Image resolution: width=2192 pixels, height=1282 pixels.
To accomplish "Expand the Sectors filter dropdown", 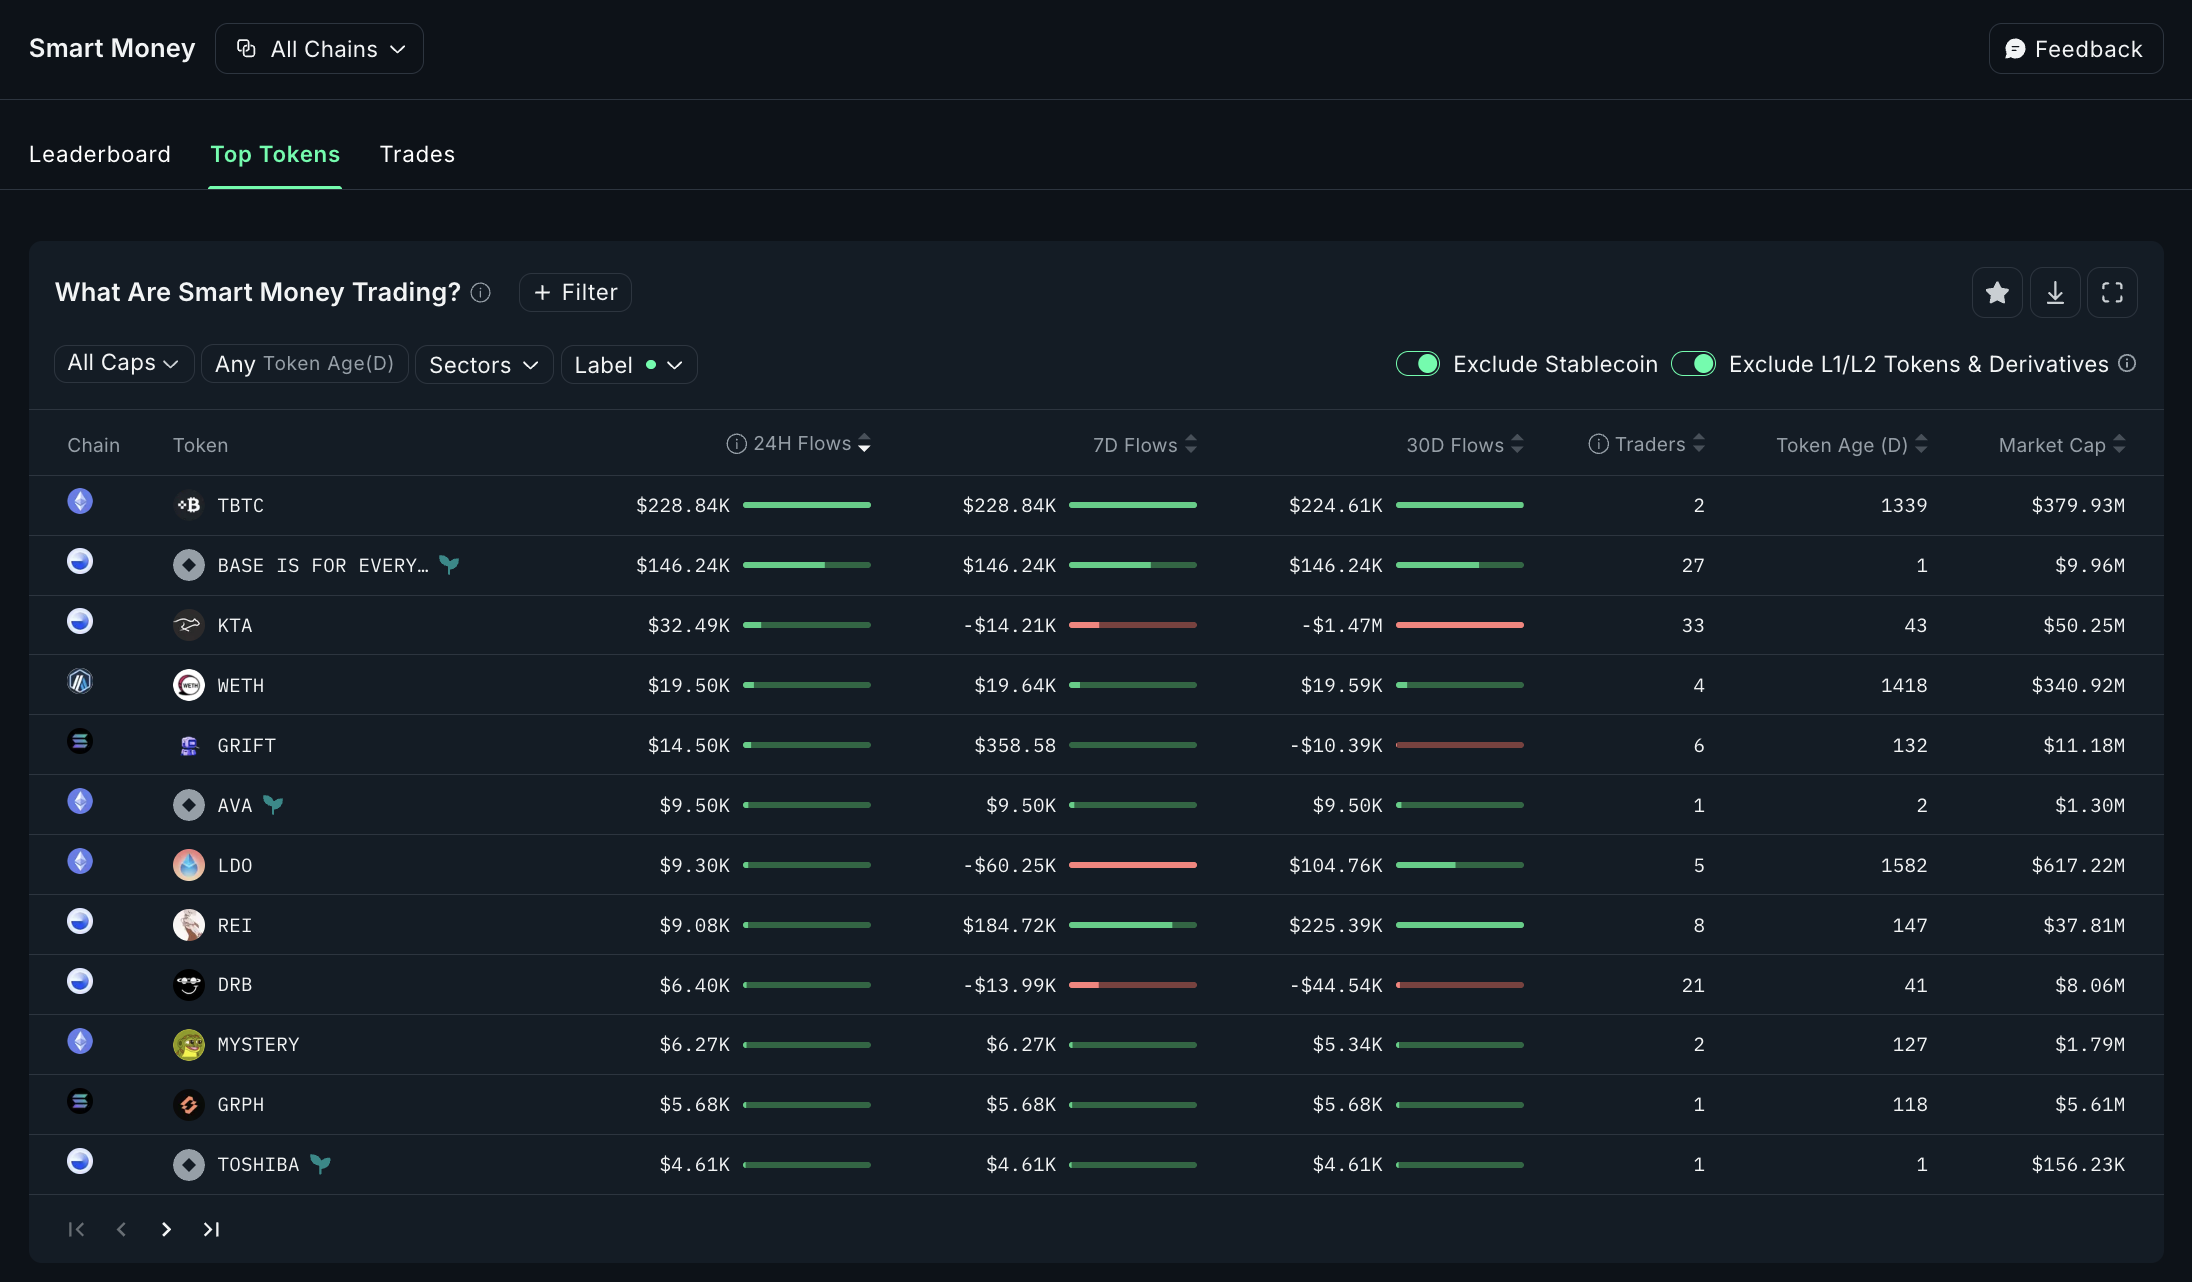I will [x=483, y=364].
